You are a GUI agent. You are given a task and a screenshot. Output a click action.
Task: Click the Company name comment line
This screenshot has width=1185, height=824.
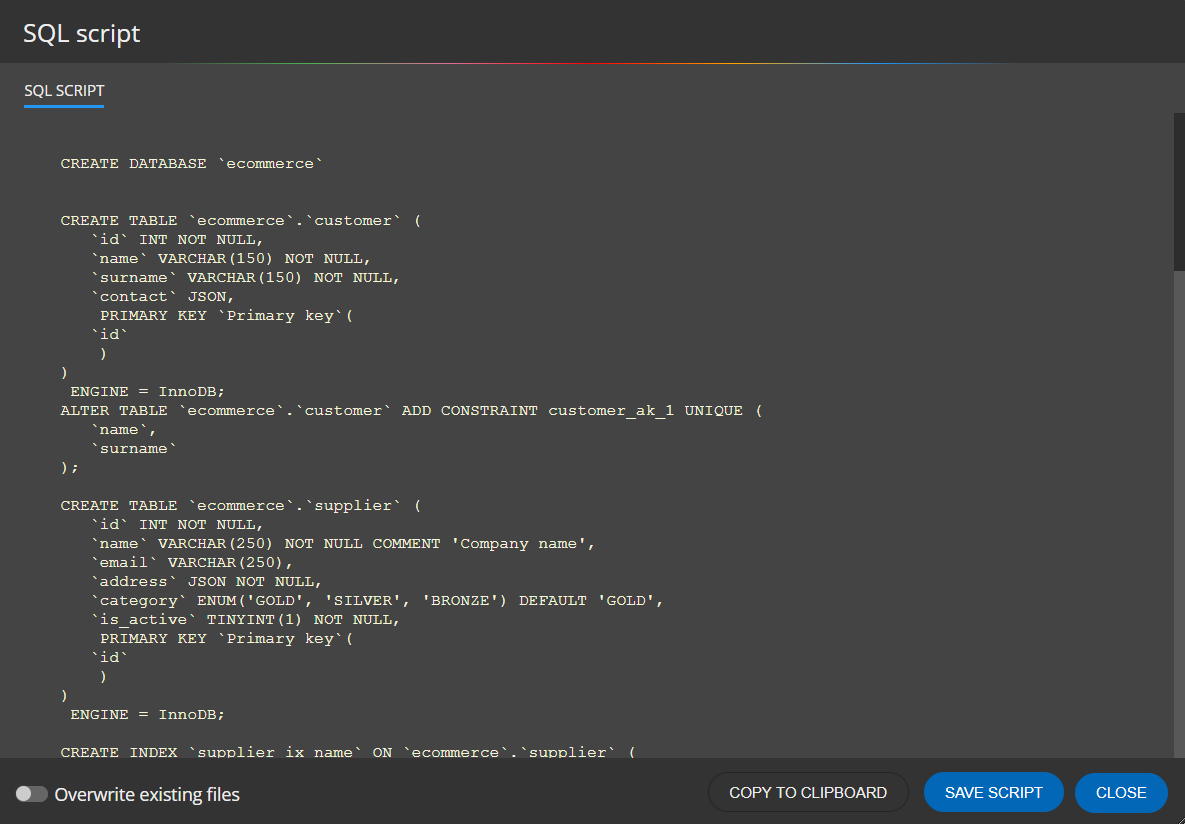point(343,544)
